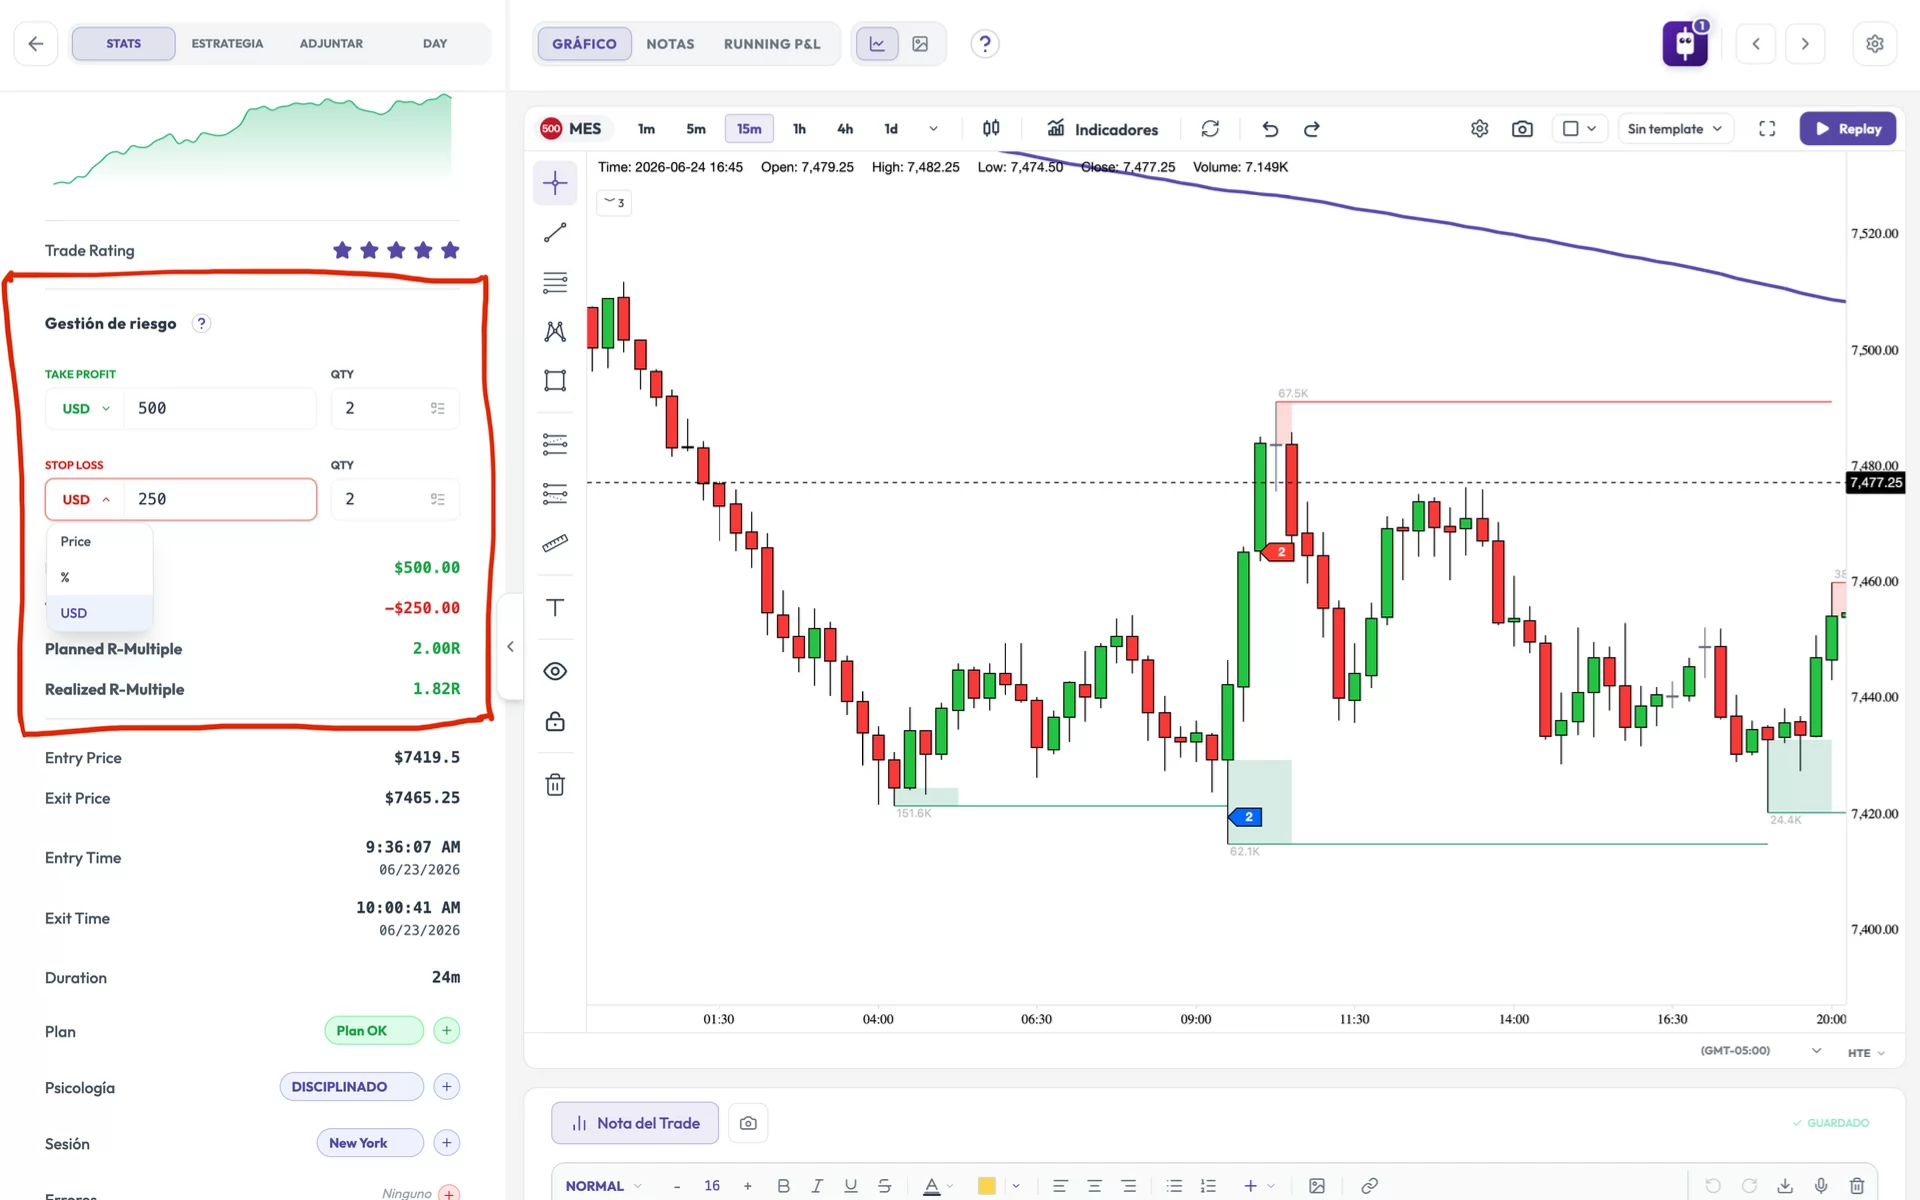Viewport: 1920px width, 1200px height.
Task: Switch to the ESTRATEGIA tab
Action: pos(227,44)
